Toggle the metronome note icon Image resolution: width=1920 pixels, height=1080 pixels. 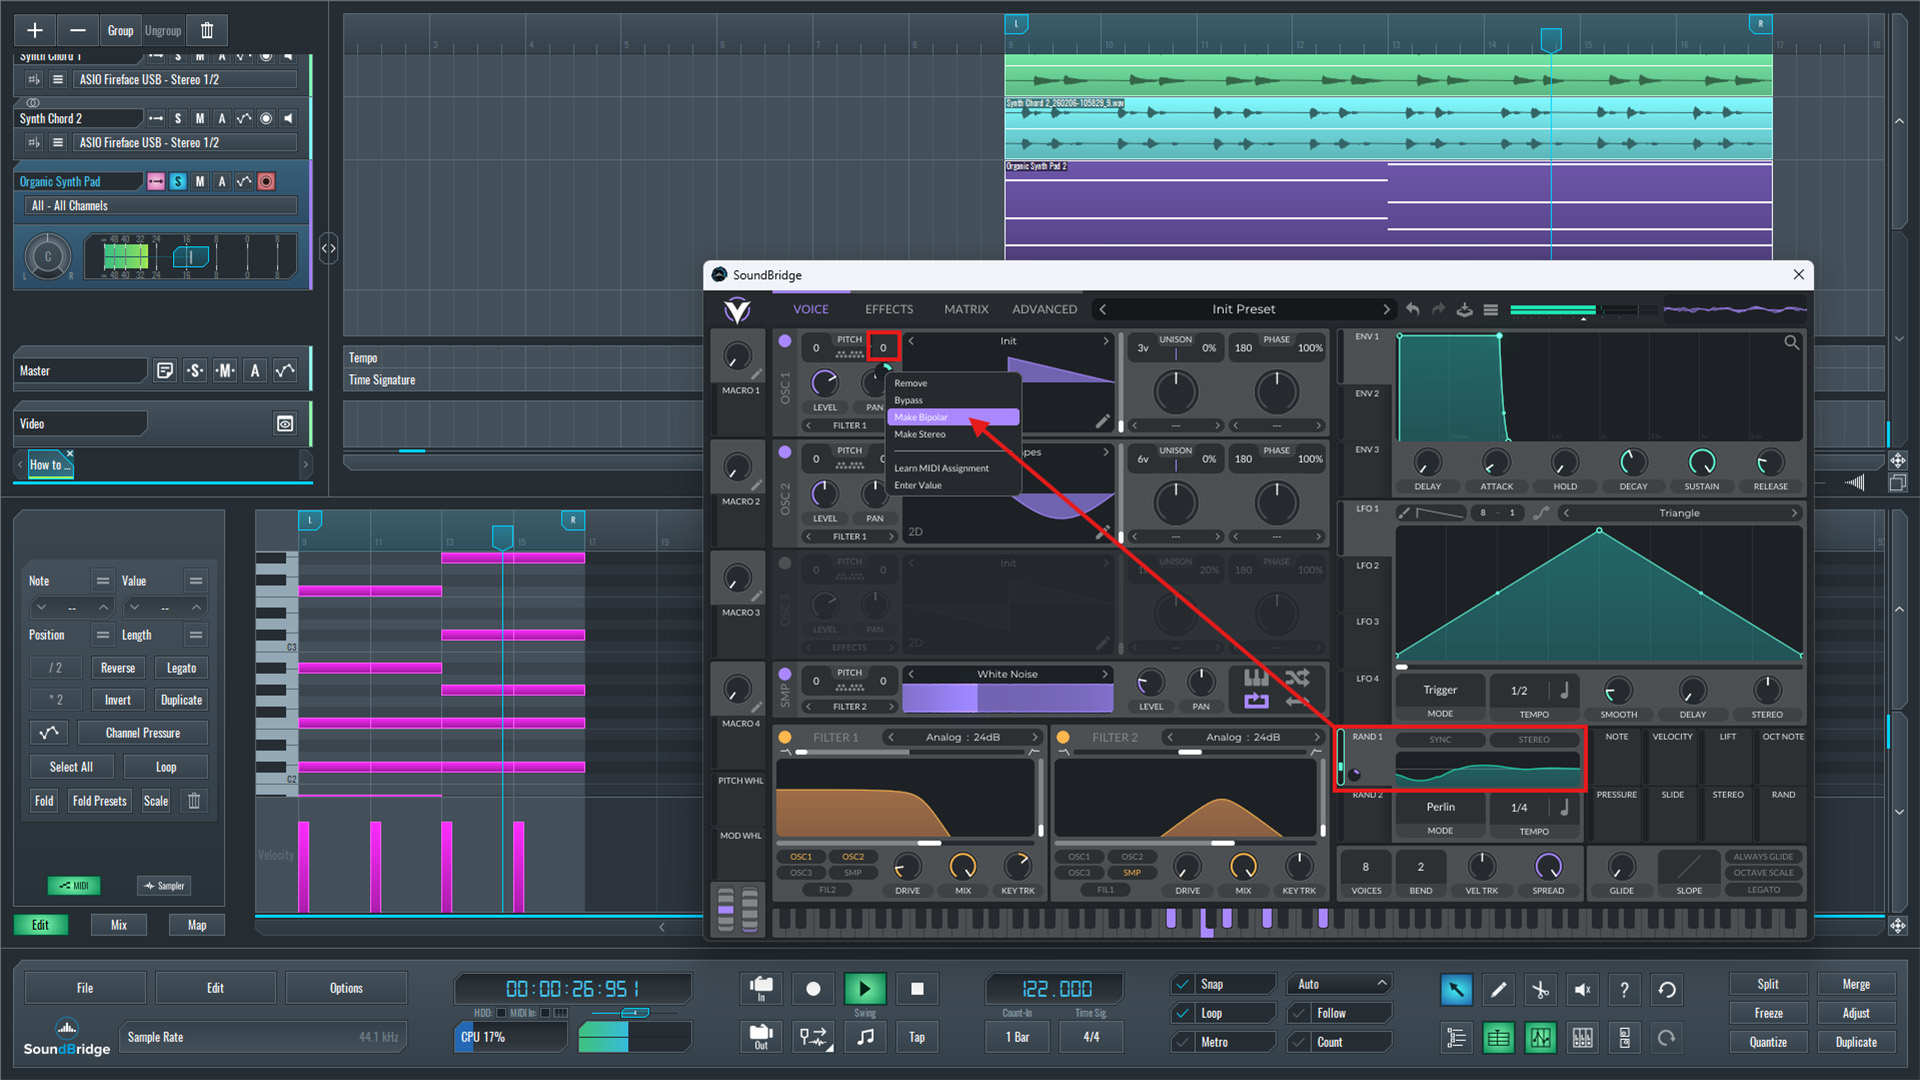865,1037
